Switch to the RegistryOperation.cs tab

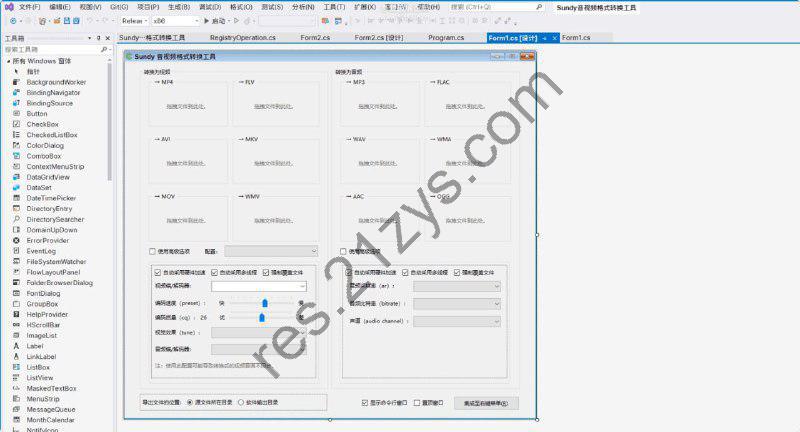243,38
